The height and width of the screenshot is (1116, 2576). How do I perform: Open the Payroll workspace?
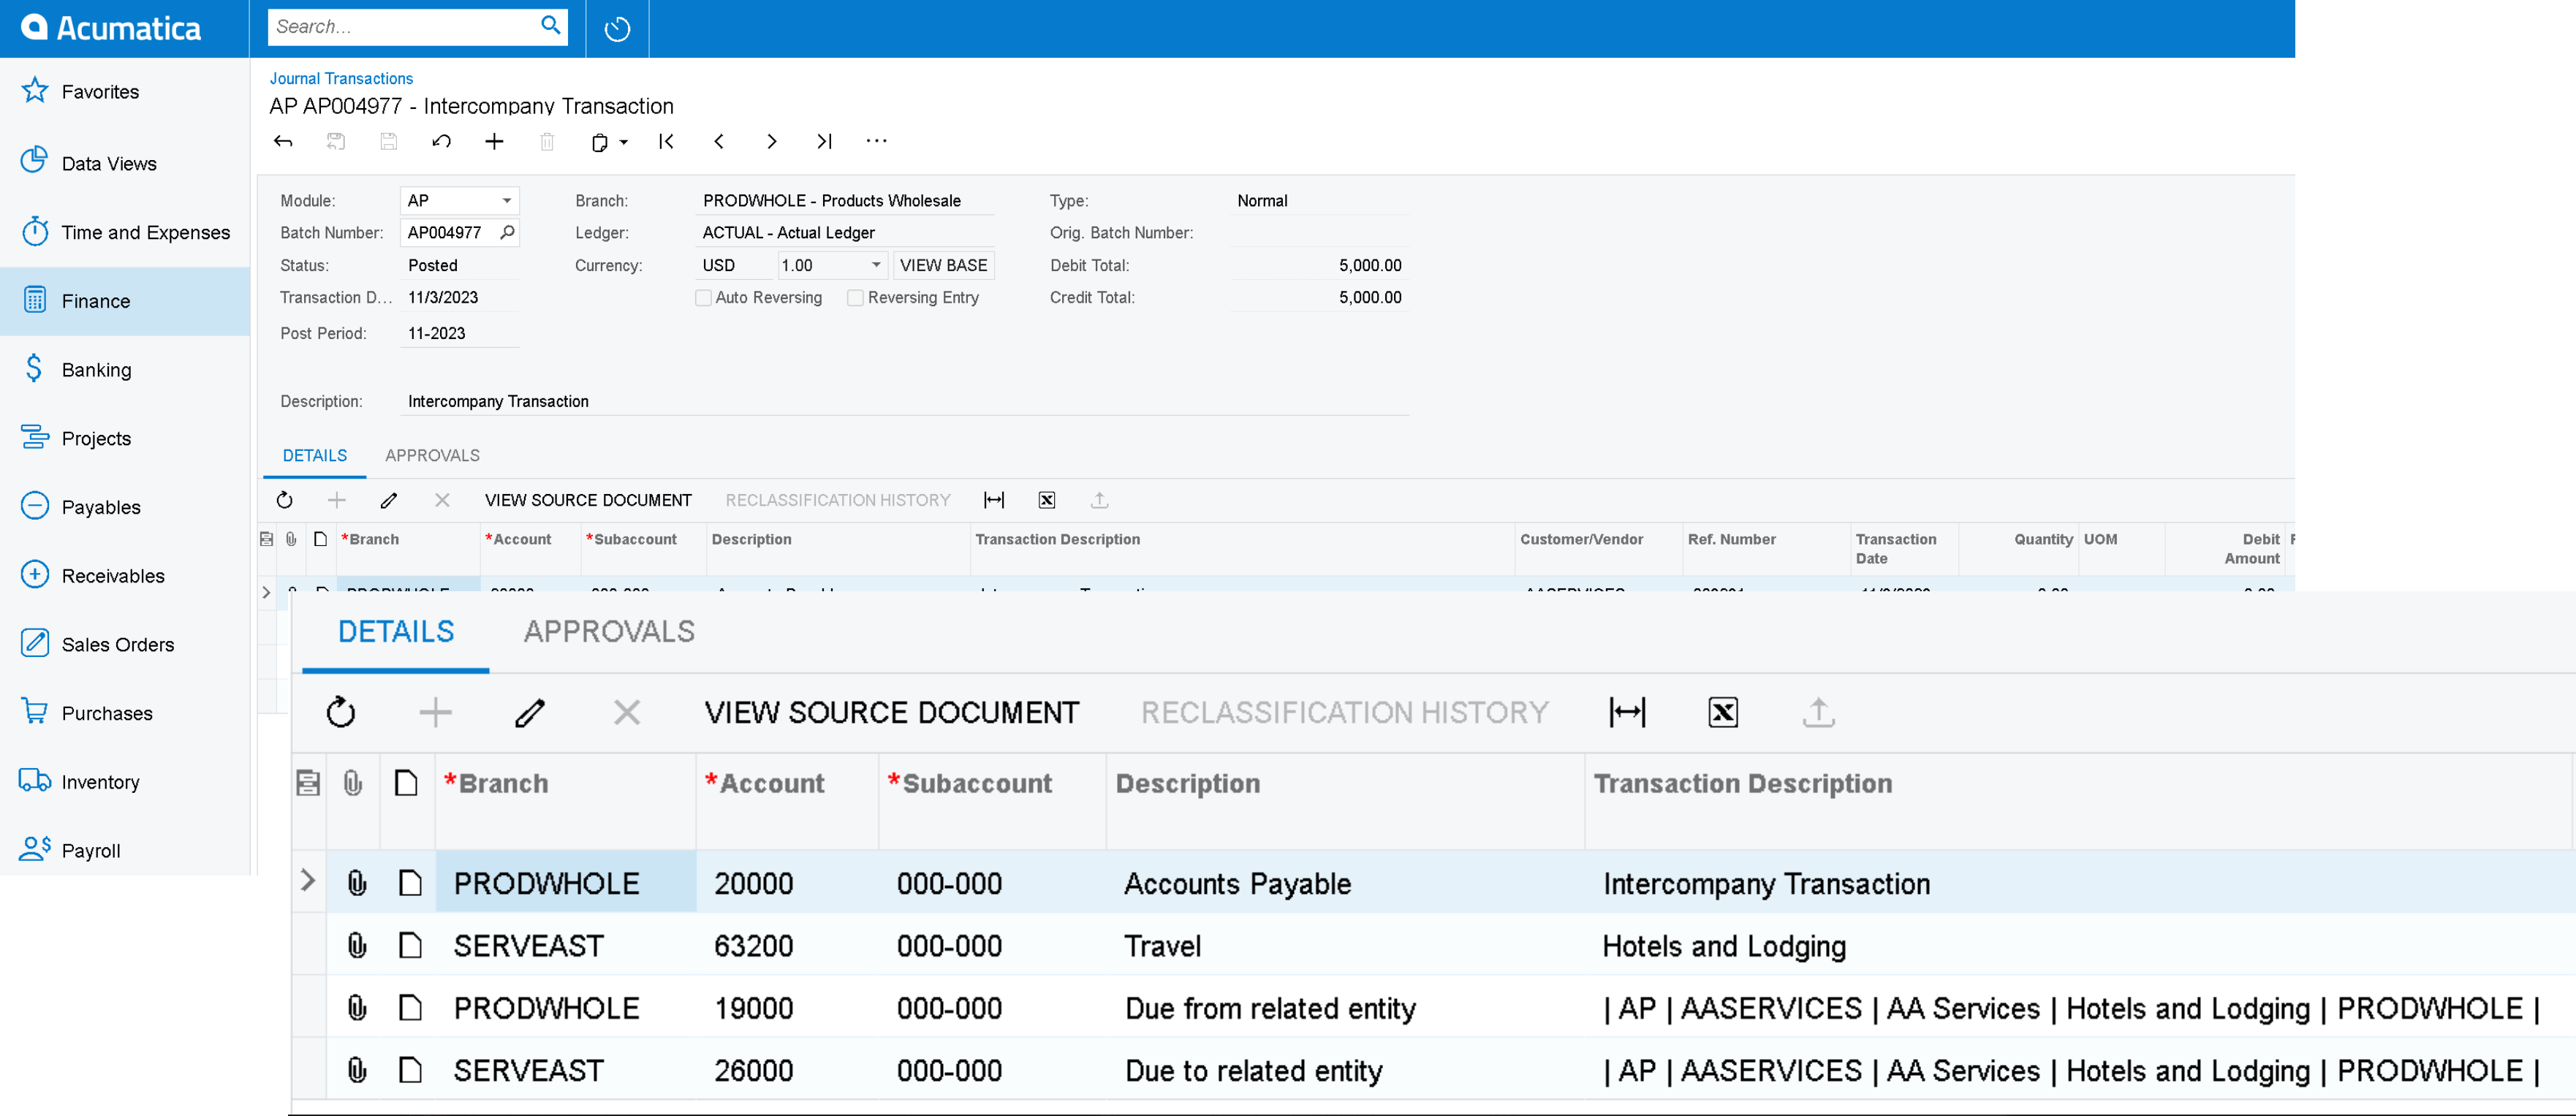125,850
